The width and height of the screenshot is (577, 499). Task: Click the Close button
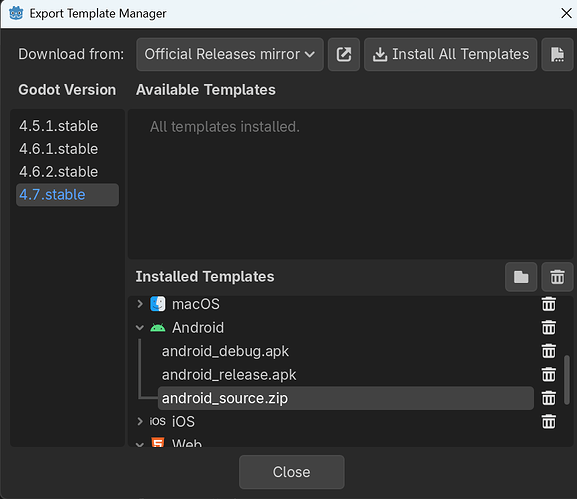pyautogui.click(x=291, y=472)
